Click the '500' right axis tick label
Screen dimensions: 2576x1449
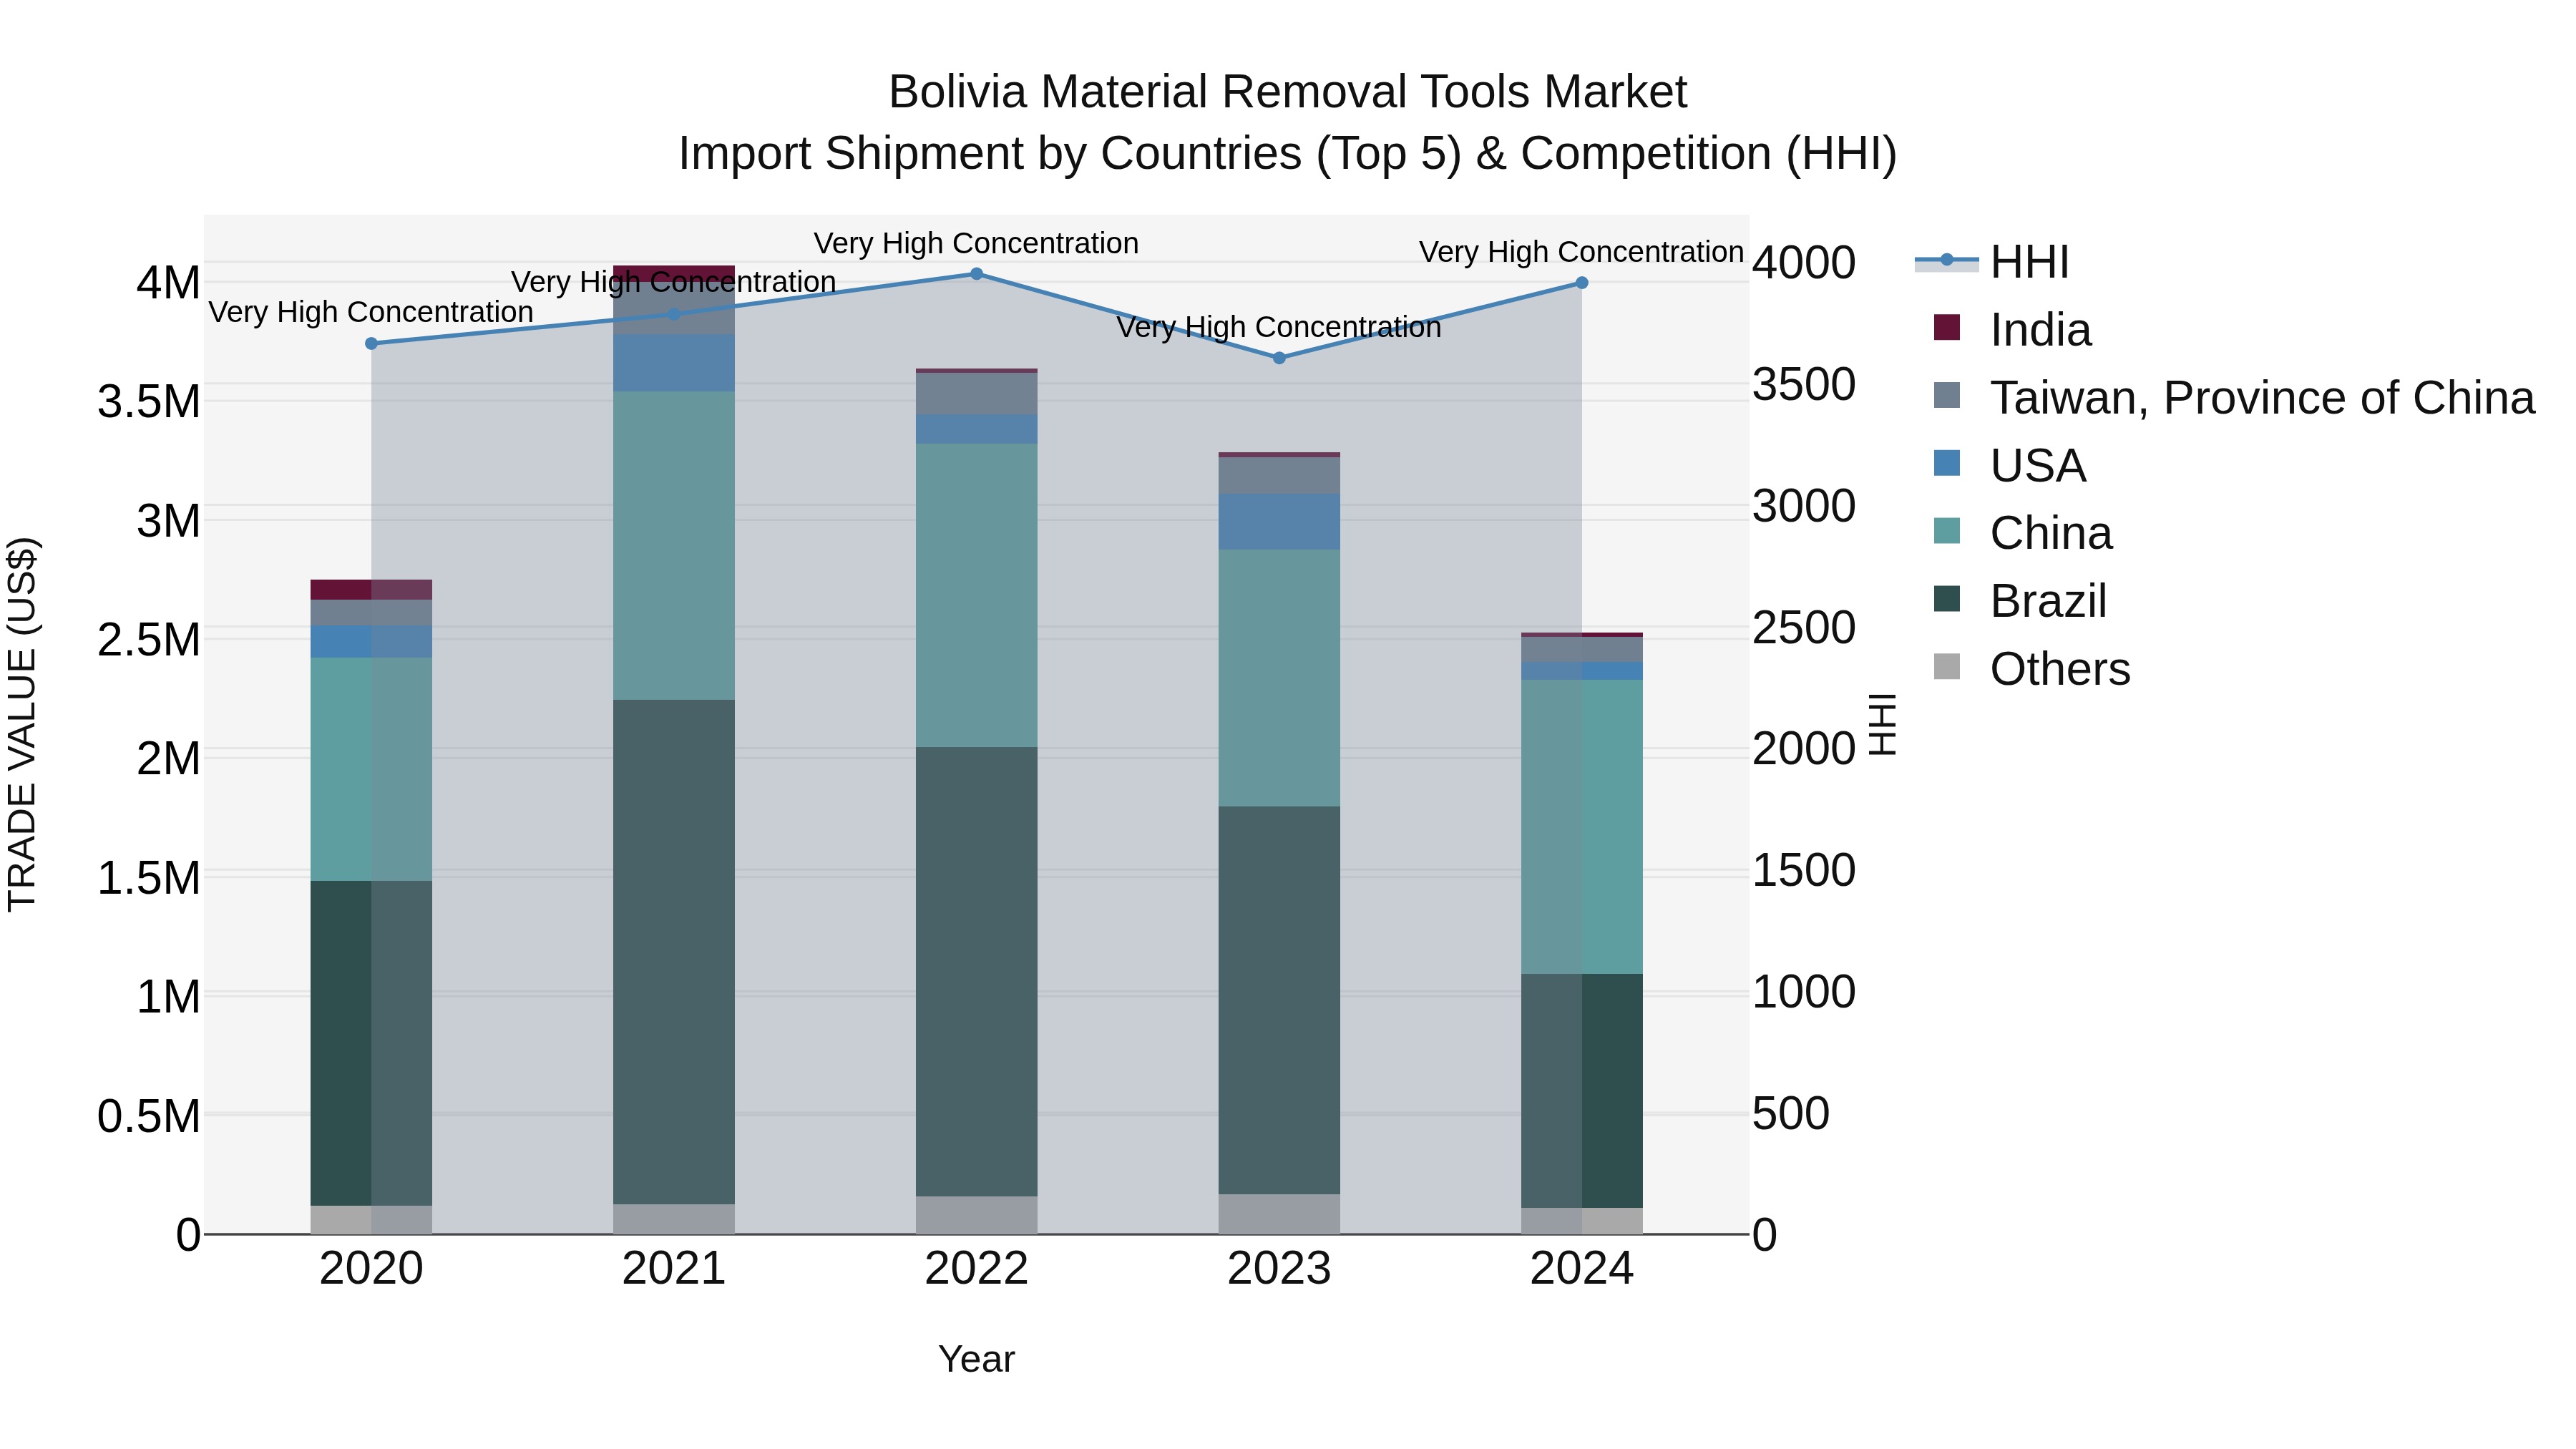pyautogui.click(x=1790, y=1114)
